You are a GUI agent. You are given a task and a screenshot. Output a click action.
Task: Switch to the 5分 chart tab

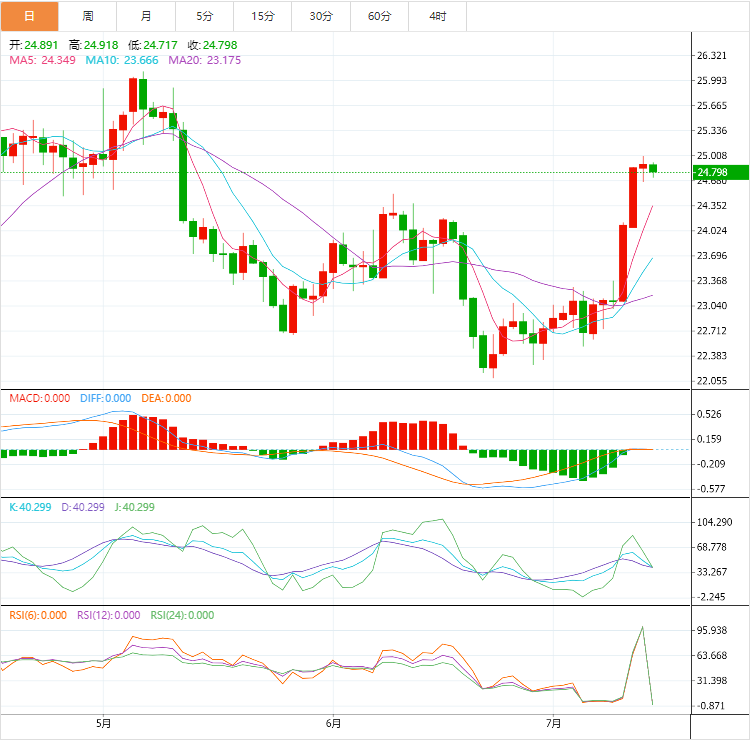click(x=205, y=16)
